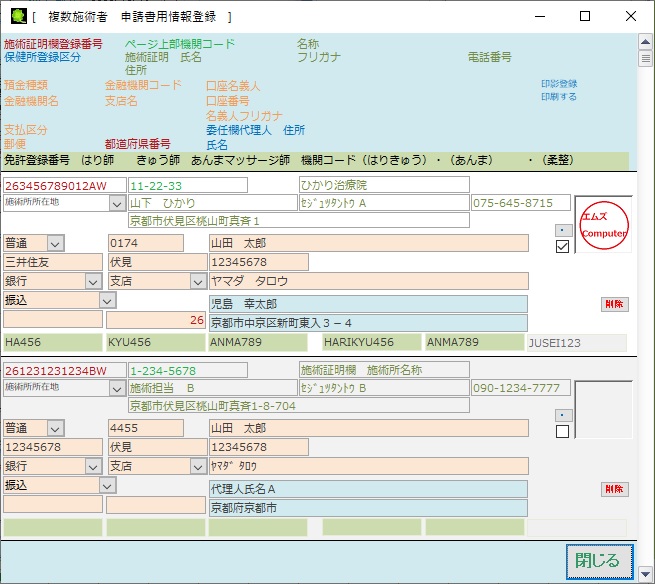The image size is (655, 584).
Task: Click the 0174 bank code field
Action: [x=146, y=243]
